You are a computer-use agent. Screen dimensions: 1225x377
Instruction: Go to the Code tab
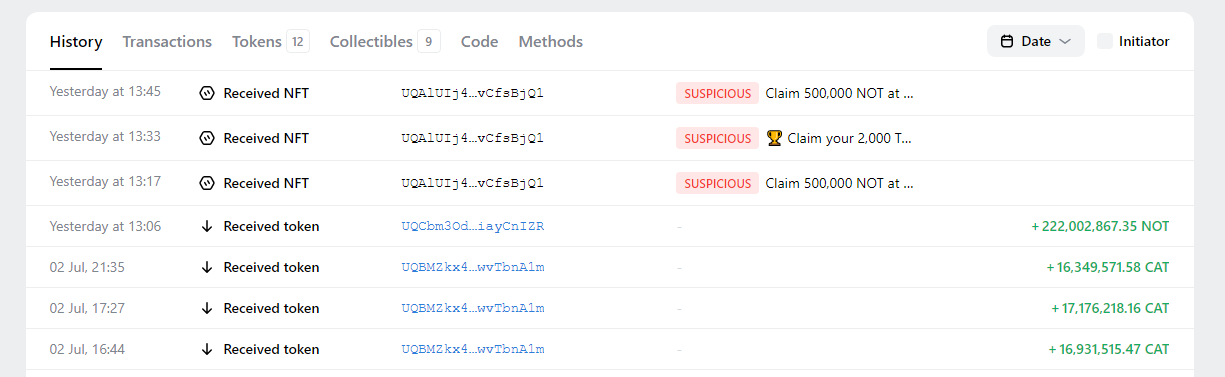[479, 41]
